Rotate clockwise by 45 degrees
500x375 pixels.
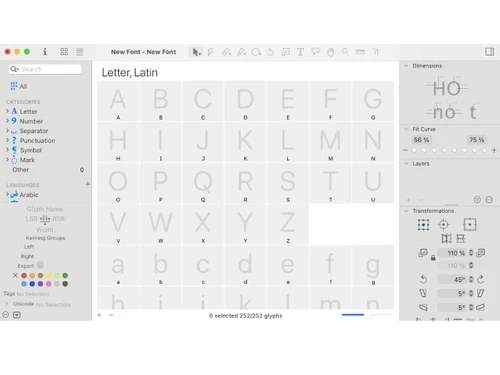coord(481,279)
